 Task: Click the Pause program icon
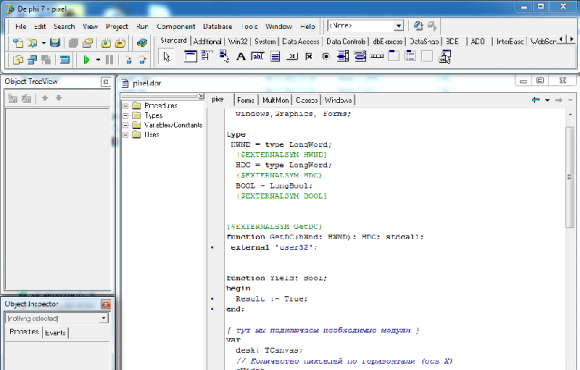[109, 60]
